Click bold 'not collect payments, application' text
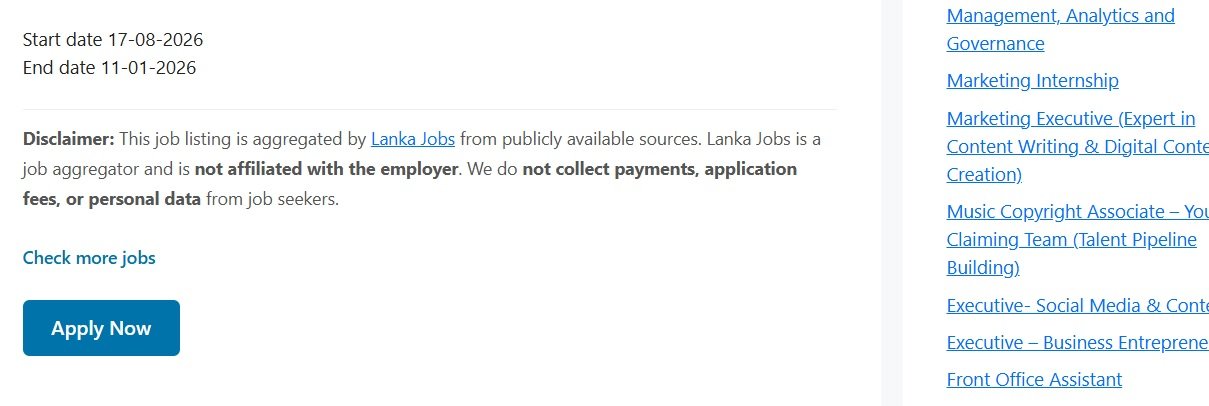Screen dimensions: 1209x406 [x=659, y=169]
